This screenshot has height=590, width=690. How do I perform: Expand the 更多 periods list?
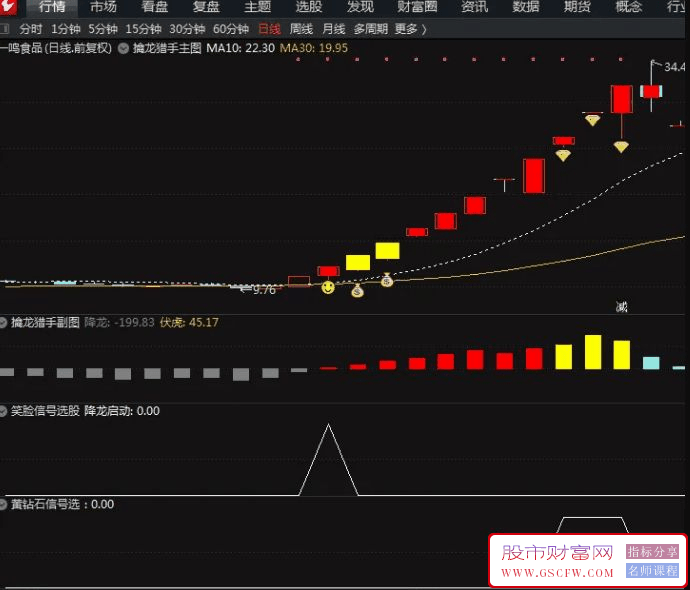click(410, 29)
